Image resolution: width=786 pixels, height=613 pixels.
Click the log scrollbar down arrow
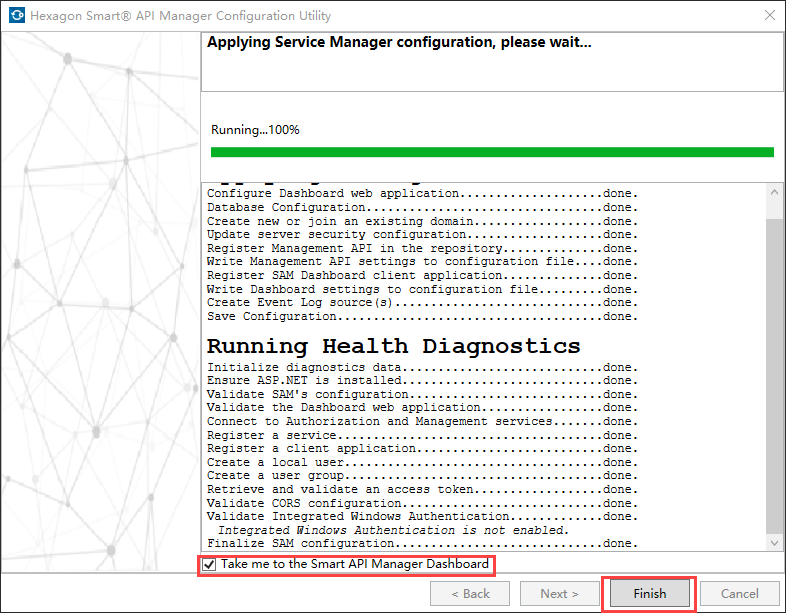(x=774, y=542)
